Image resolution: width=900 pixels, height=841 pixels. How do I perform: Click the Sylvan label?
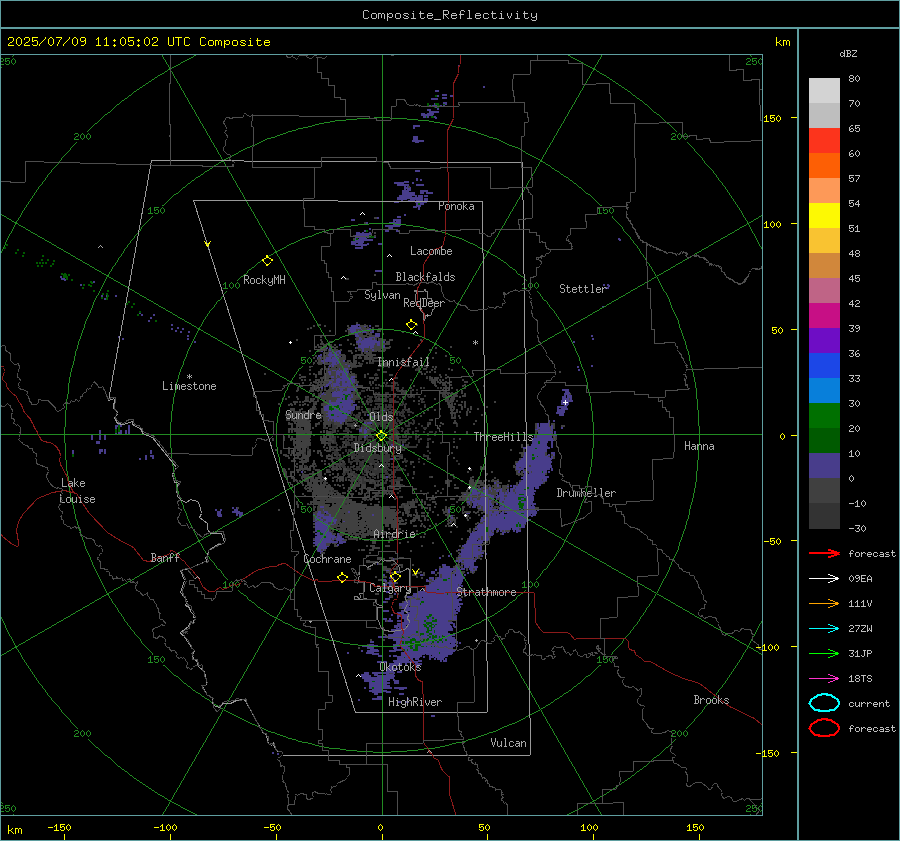click(382, 295)
